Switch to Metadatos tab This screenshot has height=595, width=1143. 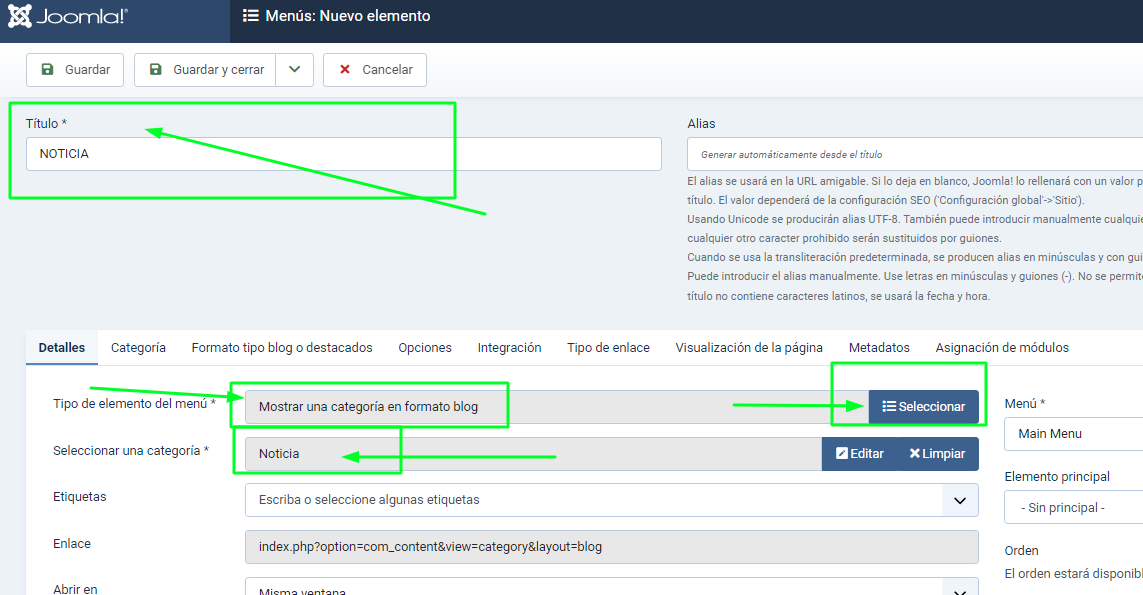(x=879, y=348)
